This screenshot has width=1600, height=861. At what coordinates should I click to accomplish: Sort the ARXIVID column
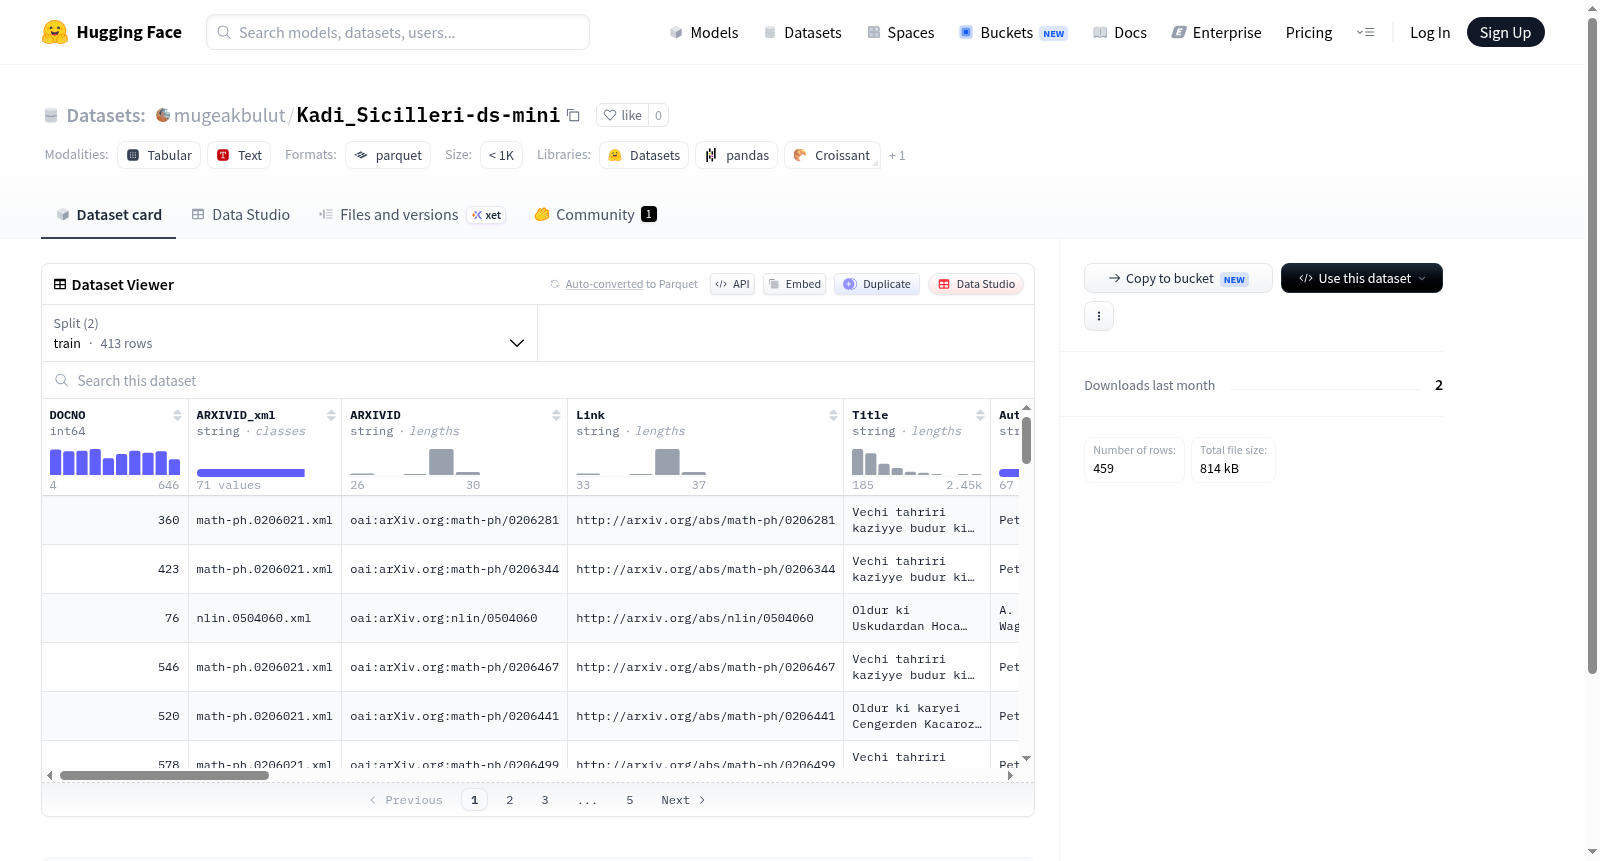[x=557, y=415]
